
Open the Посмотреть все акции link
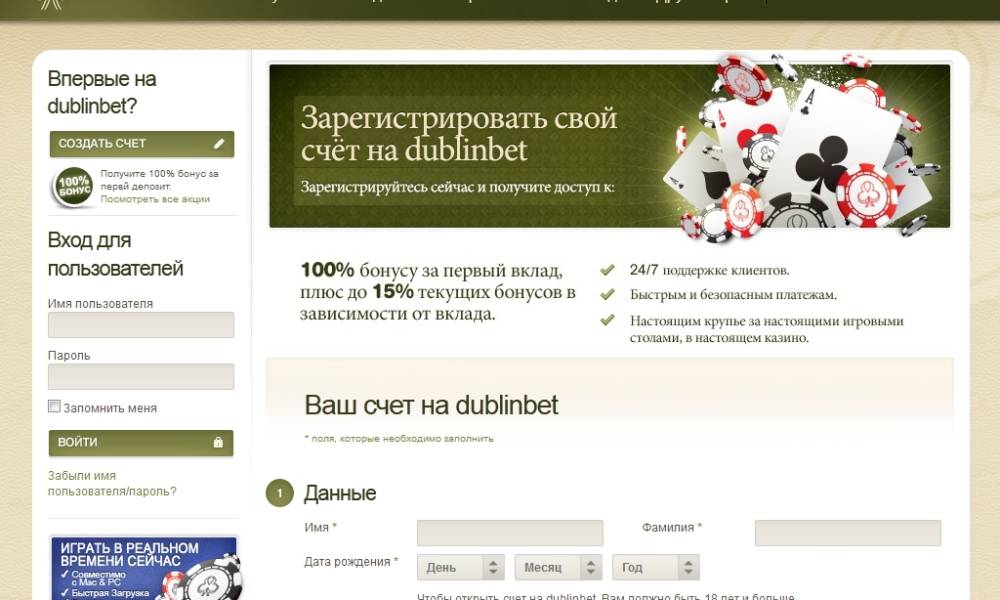coord(155,199)
